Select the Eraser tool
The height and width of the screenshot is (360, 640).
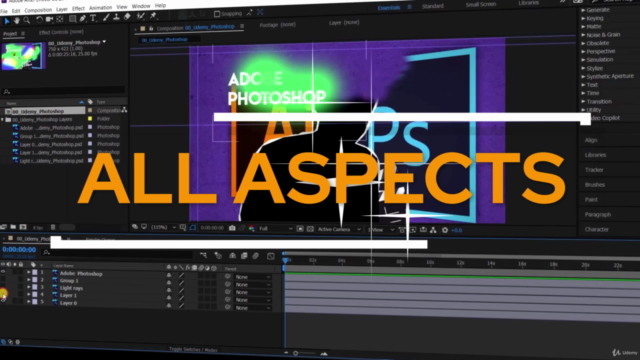(127, 17)
